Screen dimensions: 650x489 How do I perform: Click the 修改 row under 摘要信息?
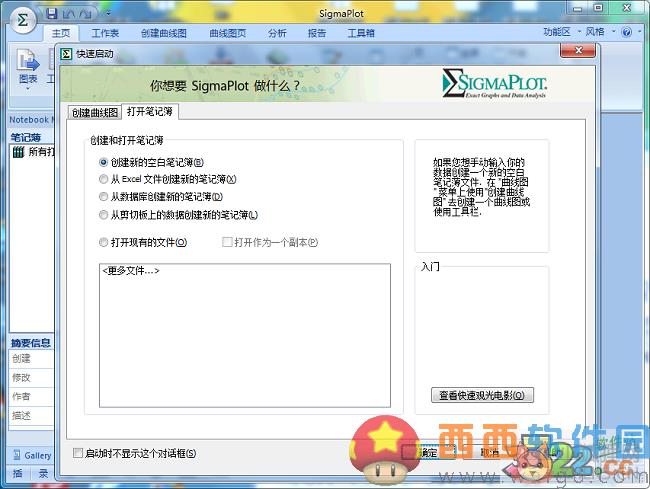click(31, 378)
